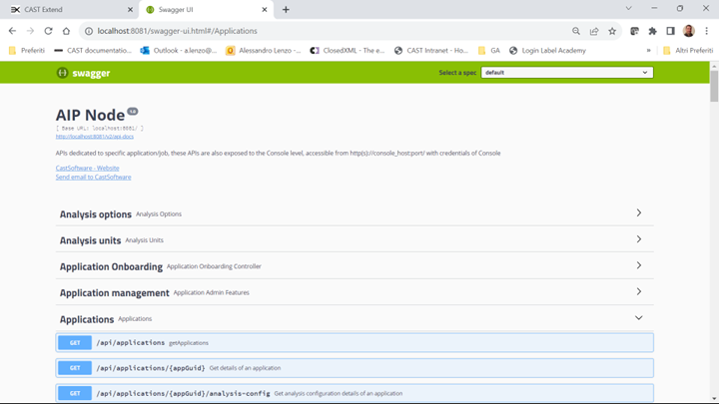Click the page vertical scrollbar thumb
Screen dimensions: 719x404
pos(714,86)
